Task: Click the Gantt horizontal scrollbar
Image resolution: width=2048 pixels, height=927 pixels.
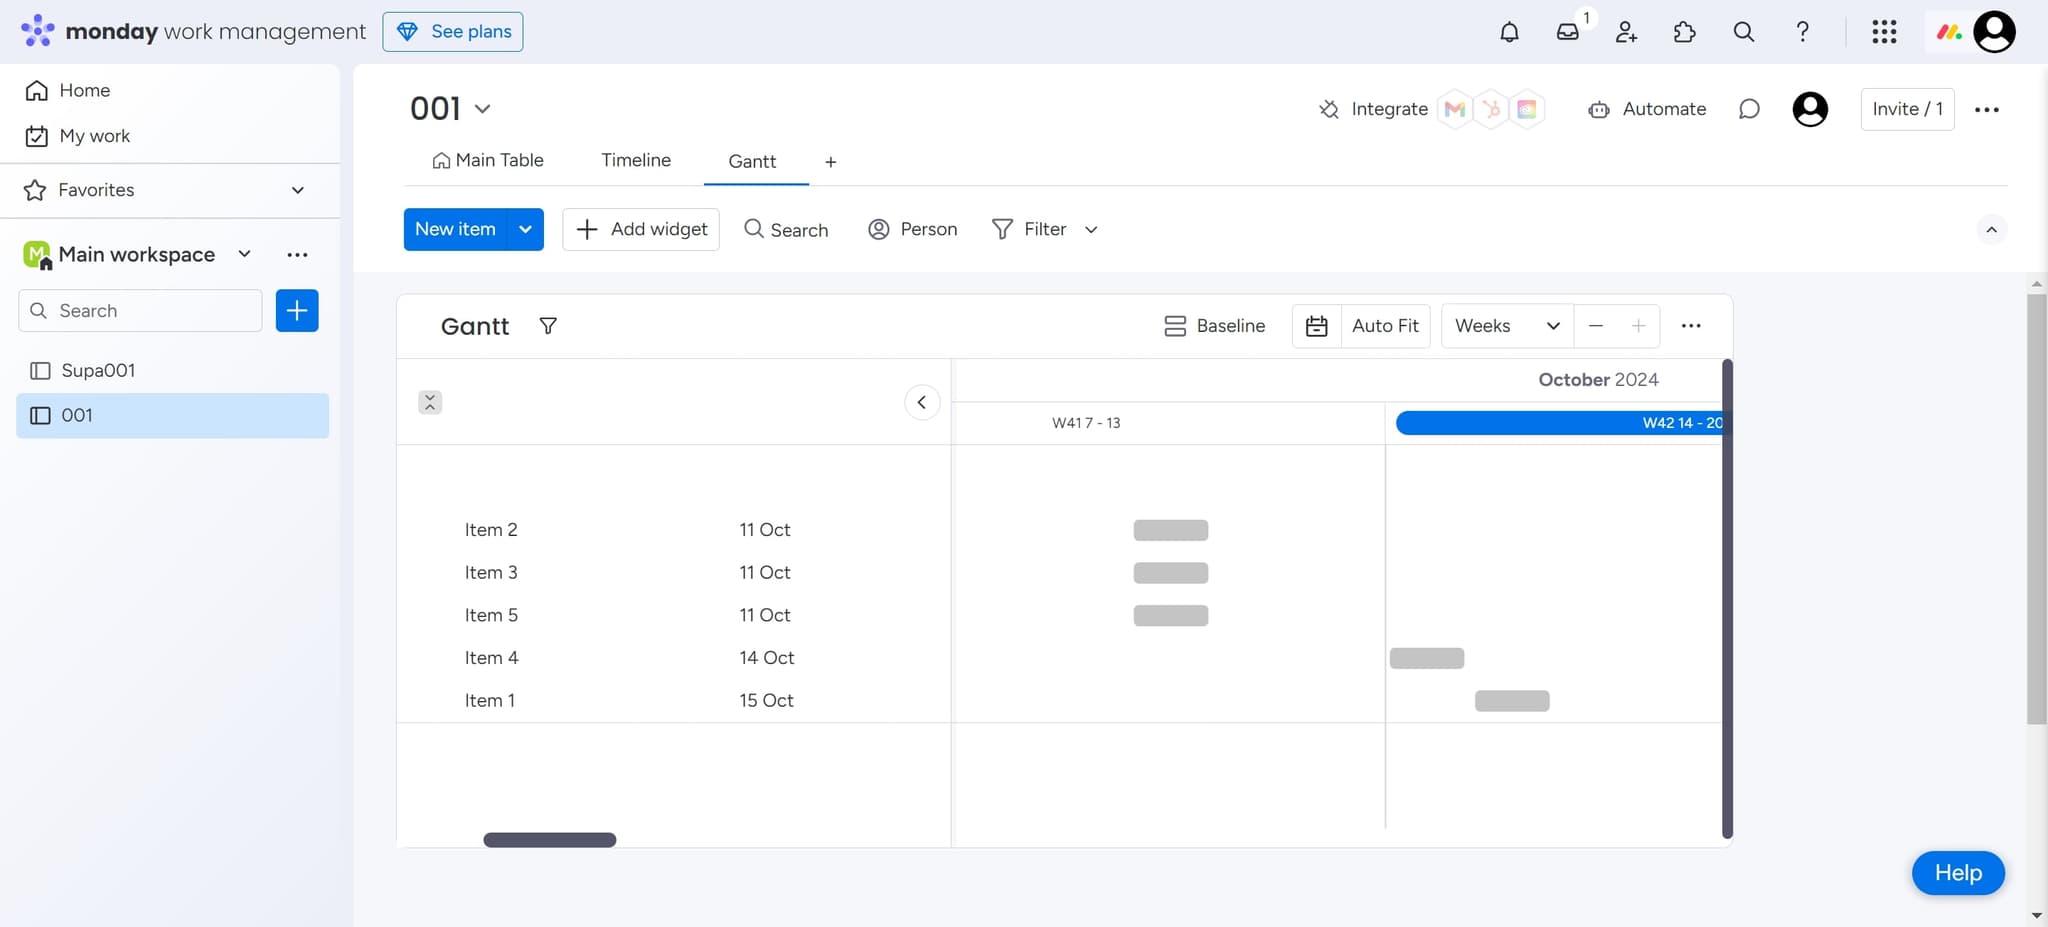Action: point(549,840)
